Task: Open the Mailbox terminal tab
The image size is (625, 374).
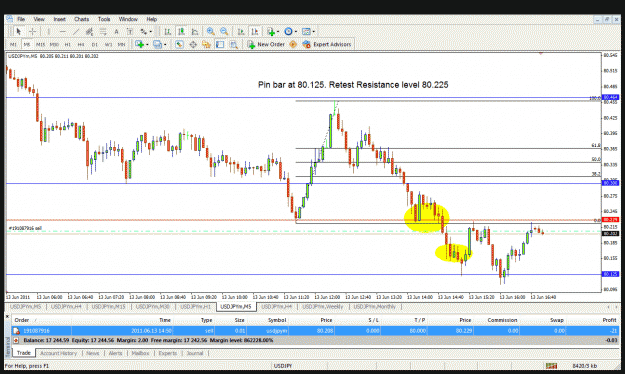Action: coord(140,353)
